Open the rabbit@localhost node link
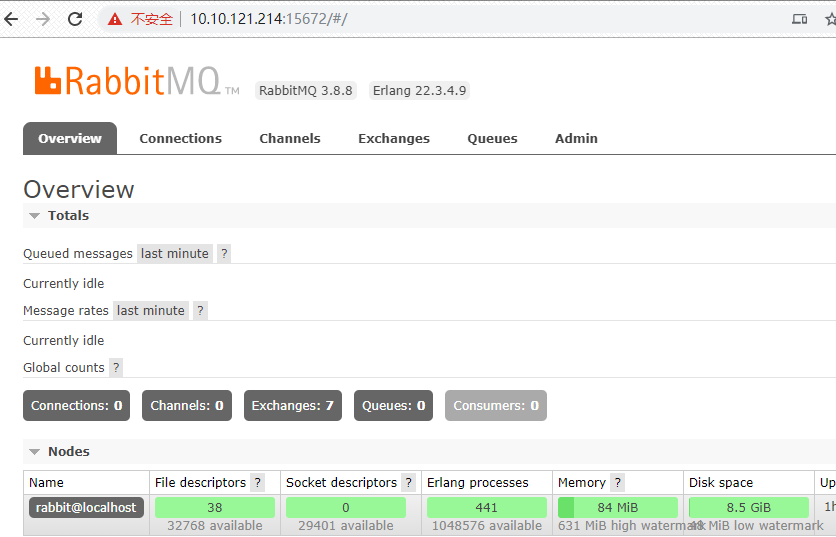The height and width of the screenshot is (537, 836). [86, 508]
